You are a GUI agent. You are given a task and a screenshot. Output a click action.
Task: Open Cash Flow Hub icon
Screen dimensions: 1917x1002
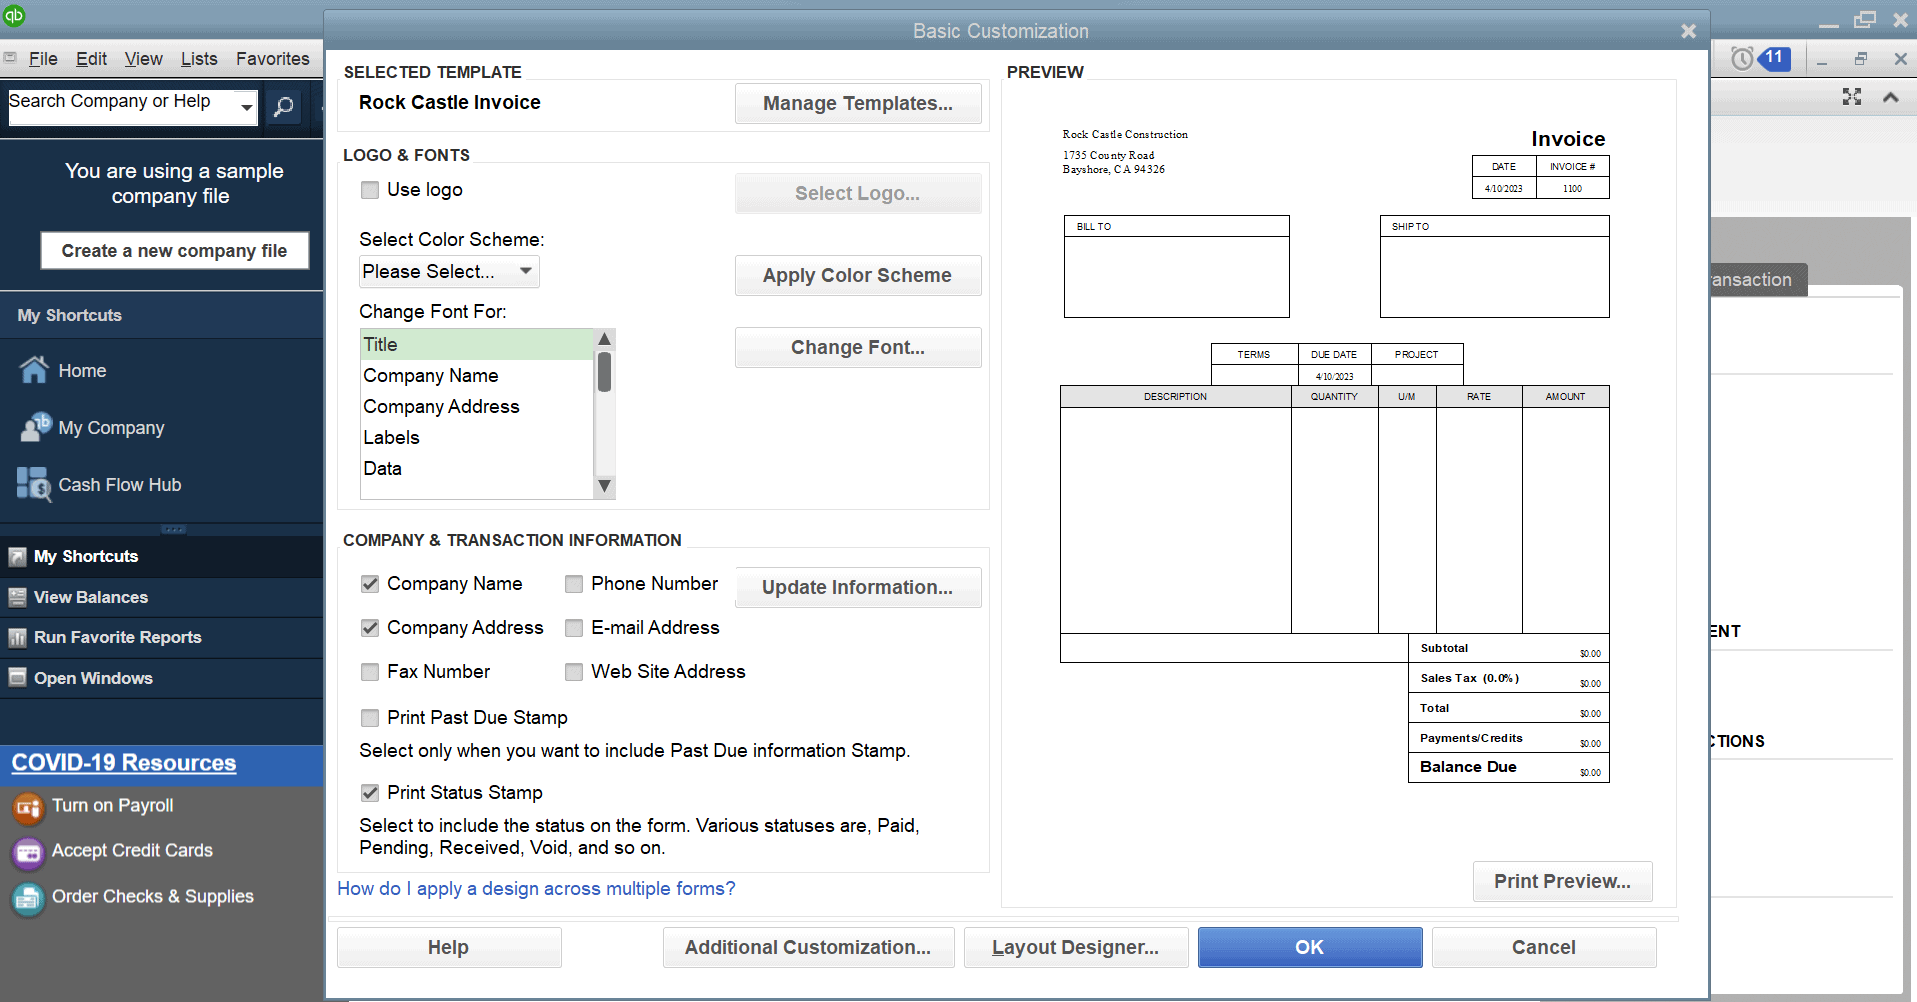pos(34,484)
